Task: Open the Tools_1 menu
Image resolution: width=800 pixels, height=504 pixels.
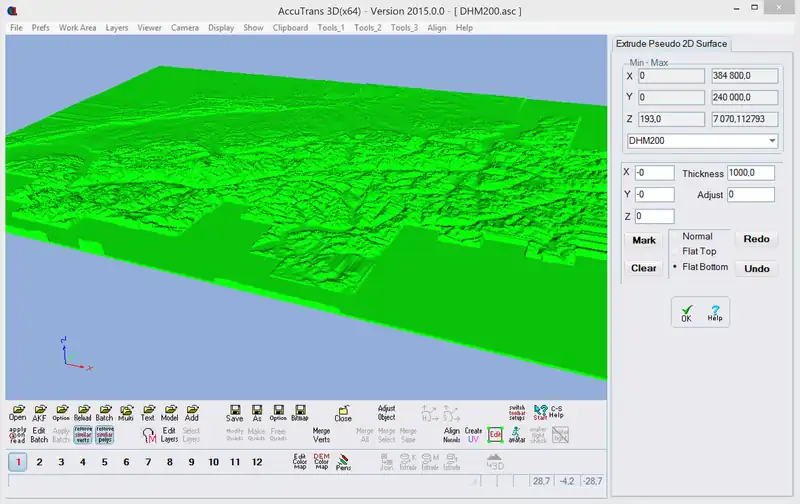Action: [329, 28]
